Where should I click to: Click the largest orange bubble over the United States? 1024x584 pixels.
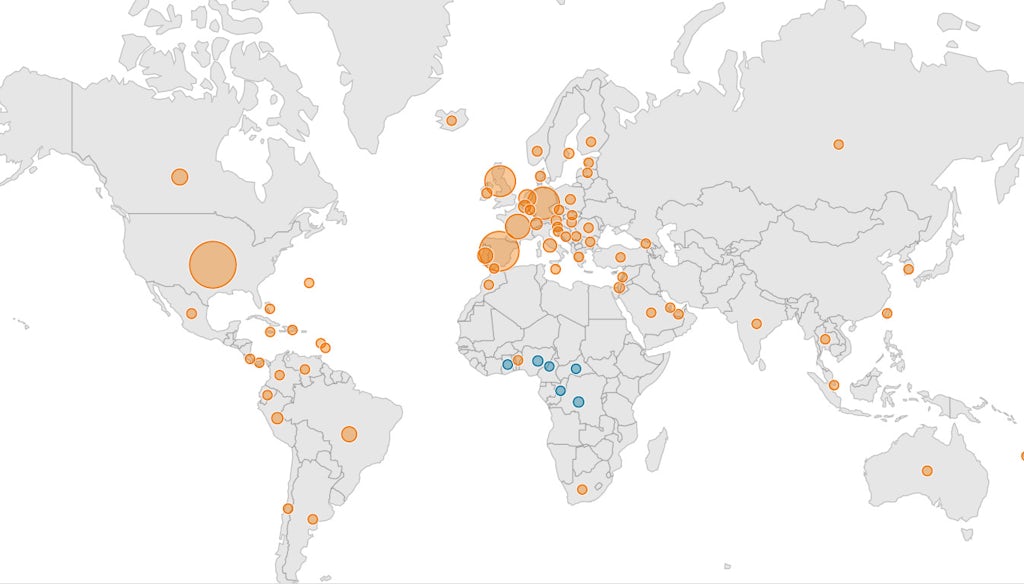(212, 265)
